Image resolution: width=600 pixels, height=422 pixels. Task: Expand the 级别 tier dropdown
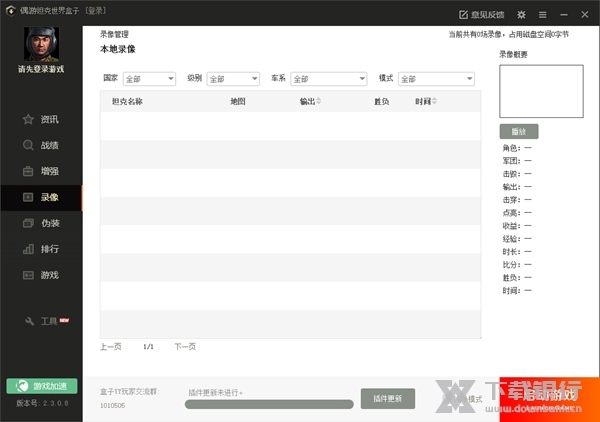coord(233,79)
